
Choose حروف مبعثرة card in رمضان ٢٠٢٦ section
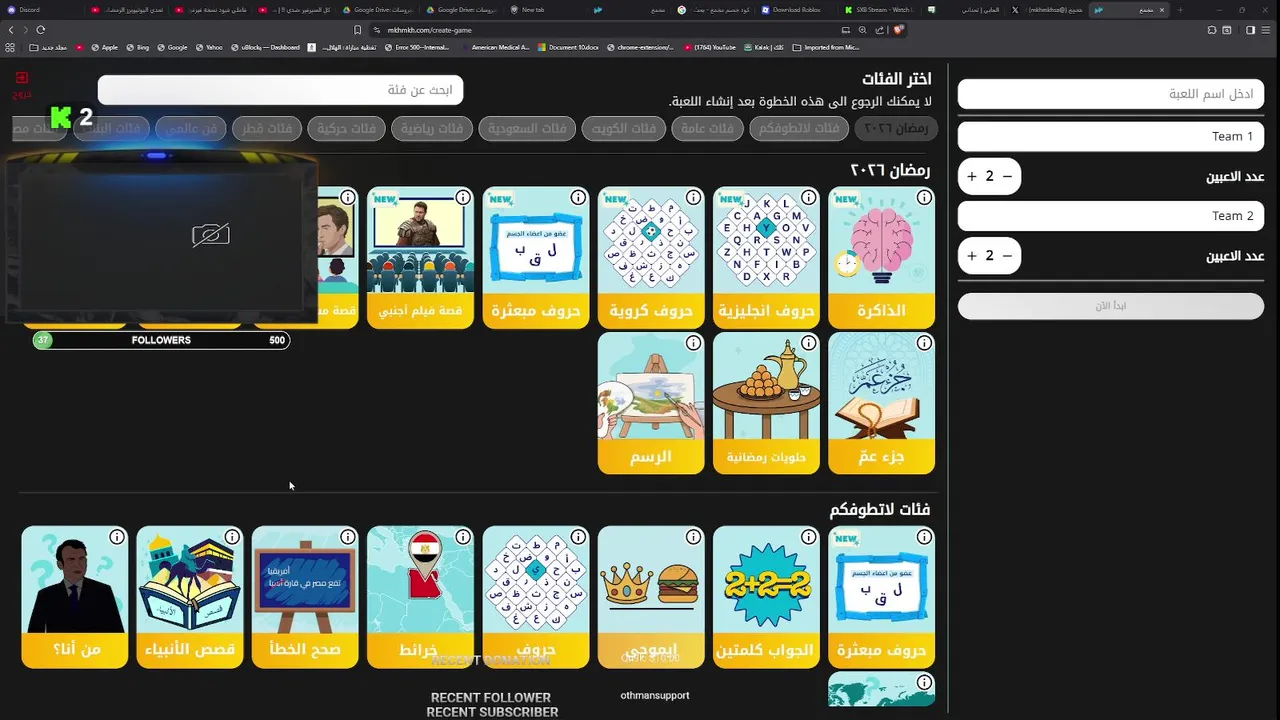[535, 258]
